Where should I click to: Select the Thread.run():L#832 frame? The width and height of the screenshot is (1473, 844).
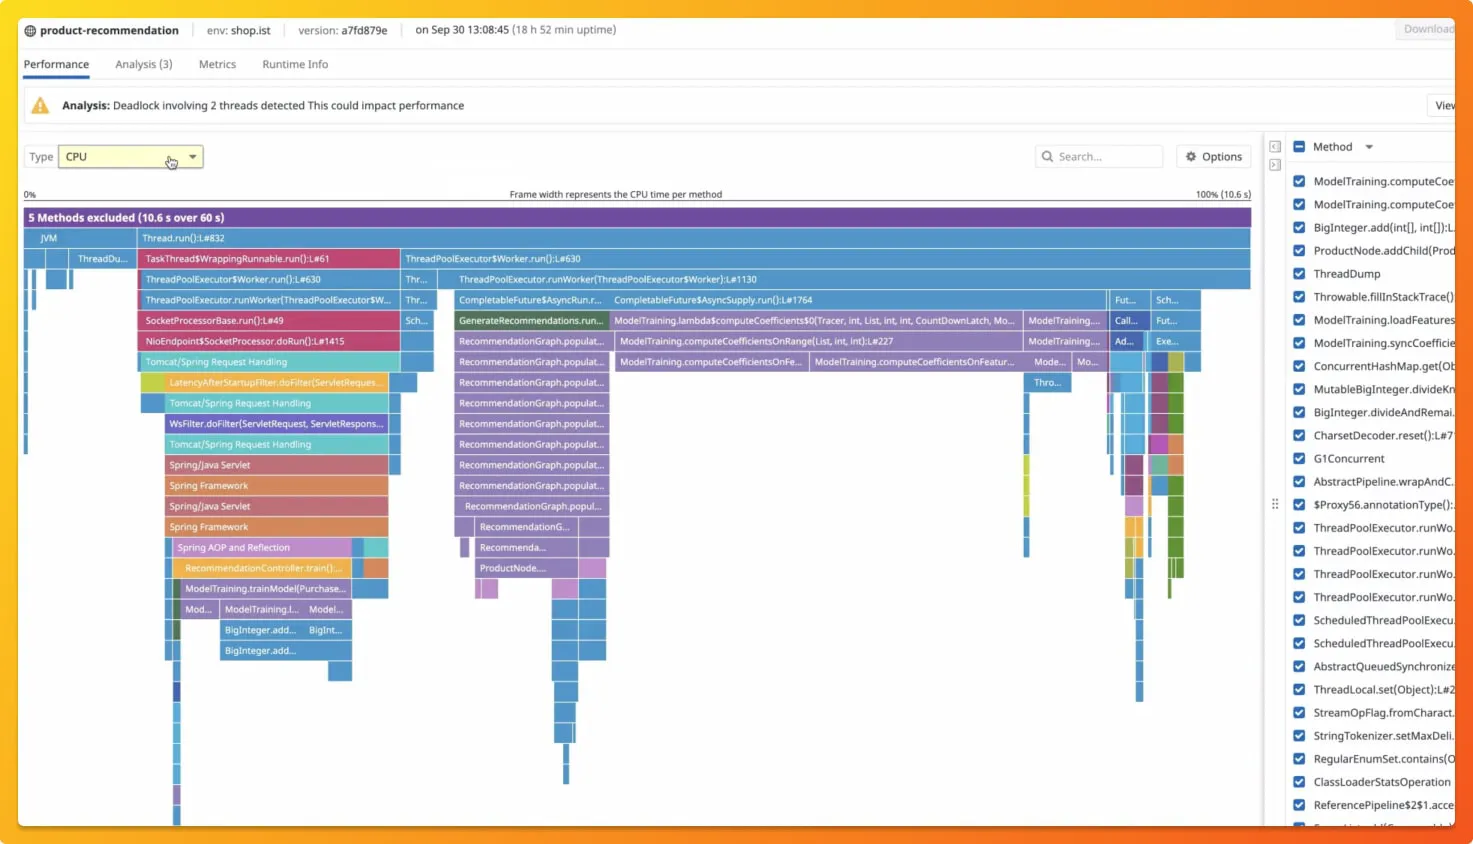pyautogui.click(x=694, y=238)
